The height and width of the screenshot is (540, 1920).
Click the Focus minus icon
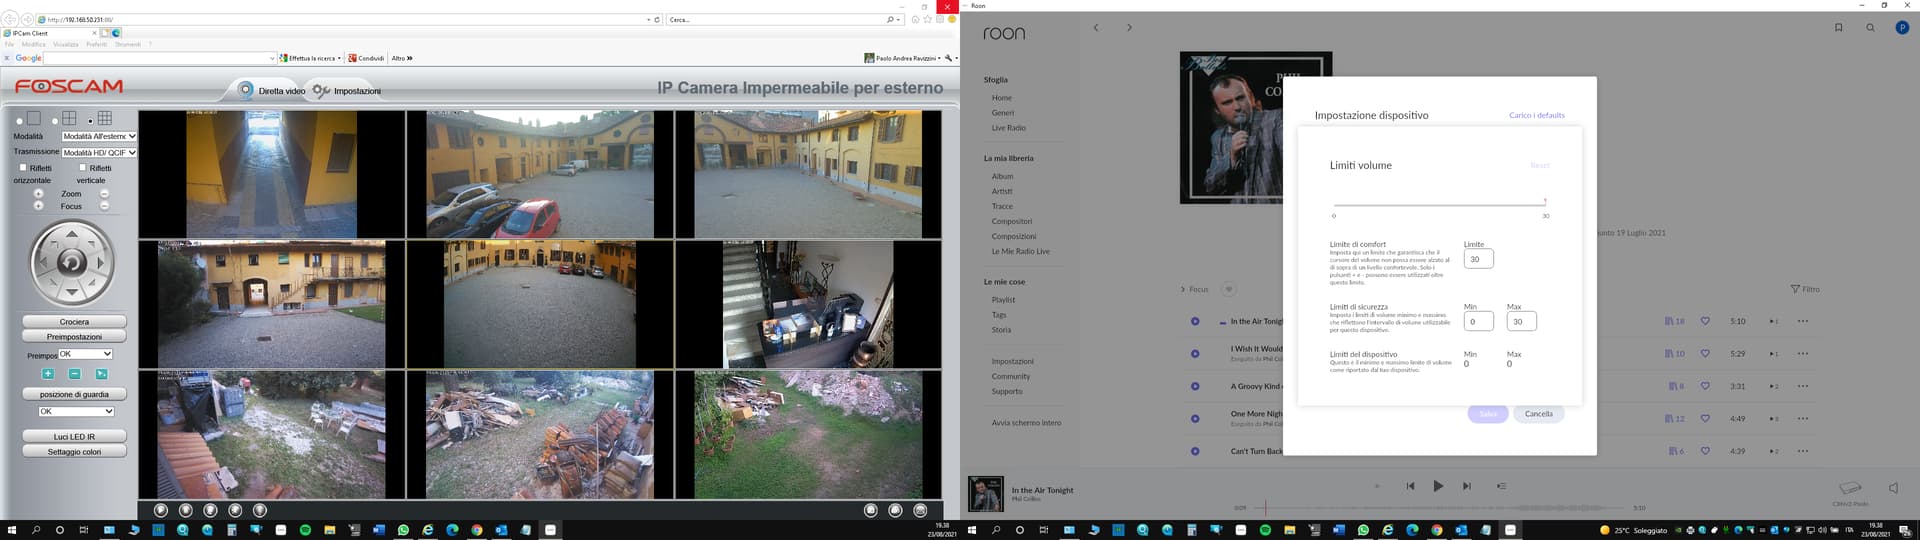104,206
